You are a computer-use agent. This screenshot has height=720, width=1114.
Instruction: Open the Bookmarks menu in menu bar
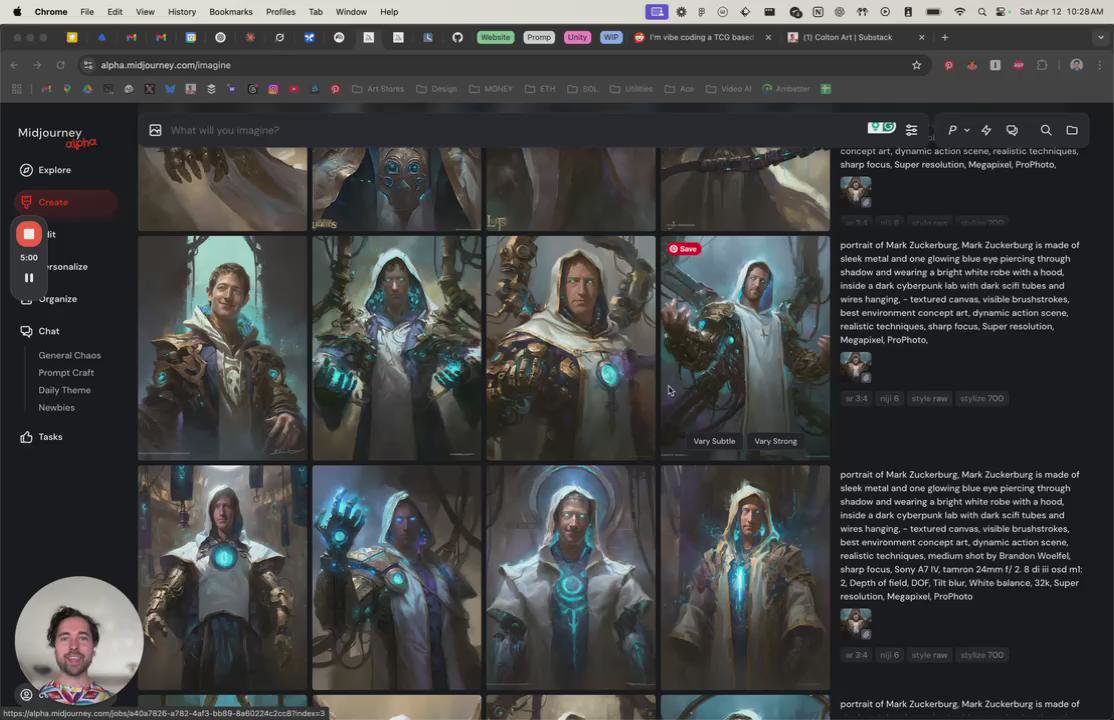click(231, 11)
